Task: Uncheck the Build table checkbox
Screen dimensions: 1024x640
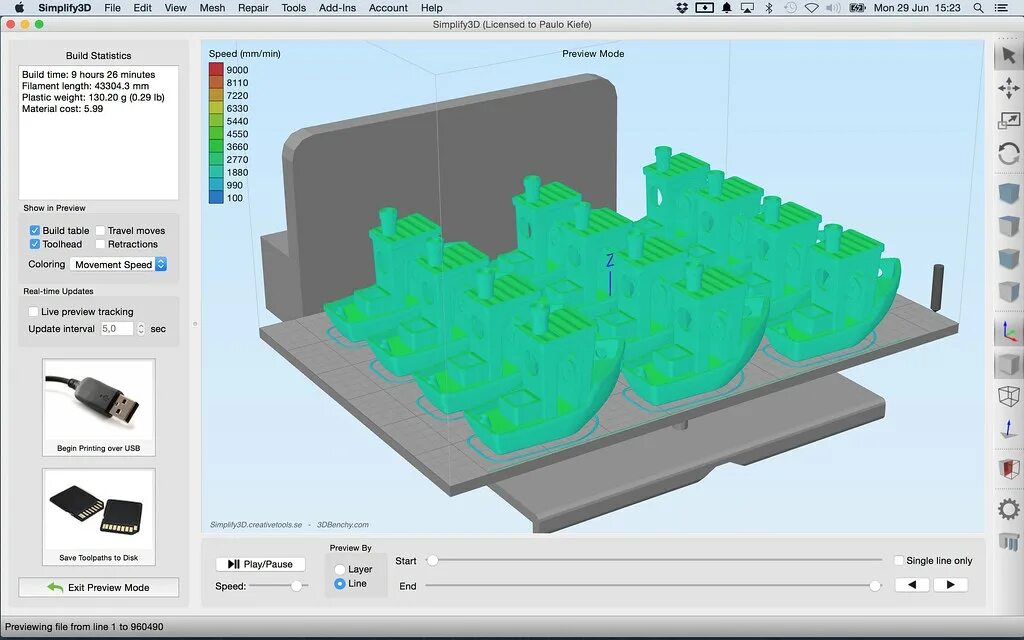Action: pyautogui.click(x=35, y=231)
